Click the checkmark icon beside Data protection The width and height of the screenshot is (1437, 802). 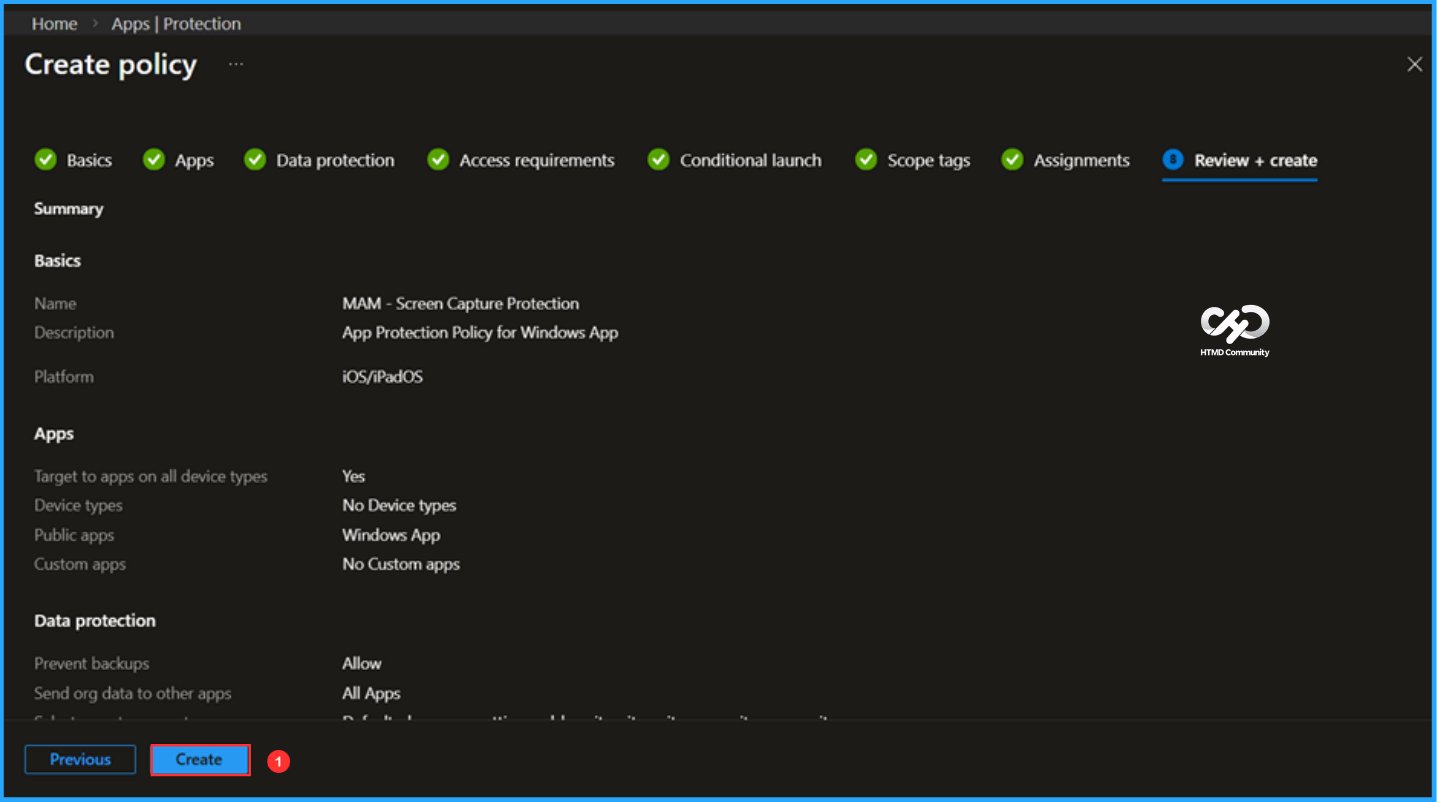(x=255, y=160)
